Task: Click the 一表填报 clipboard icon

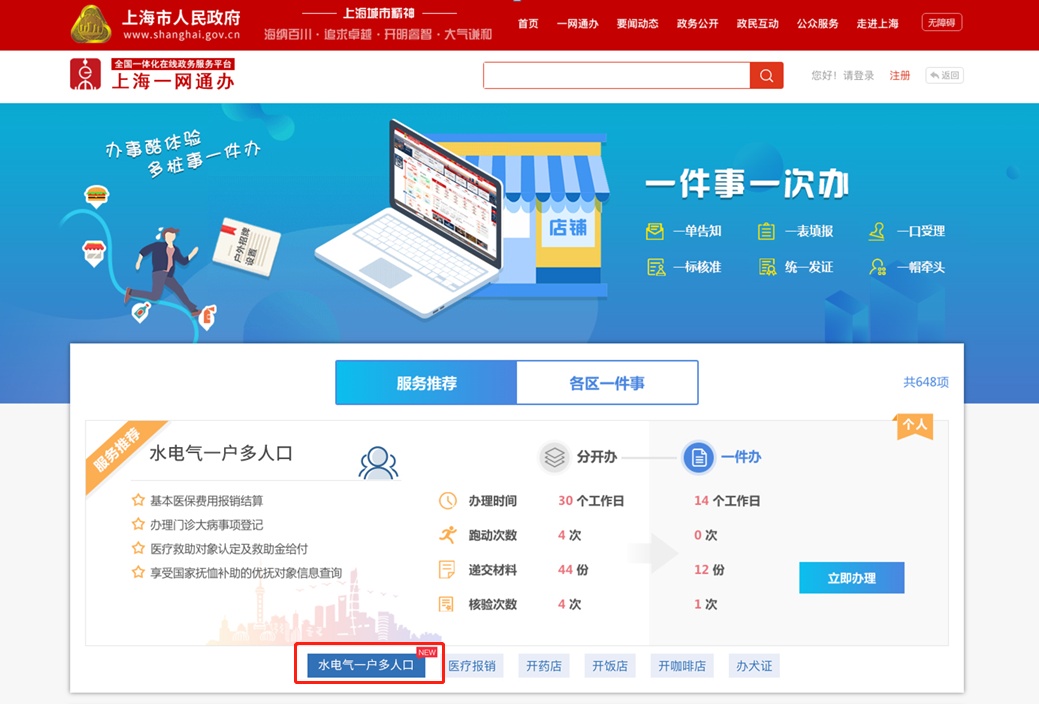Action: tap(766, 231)
